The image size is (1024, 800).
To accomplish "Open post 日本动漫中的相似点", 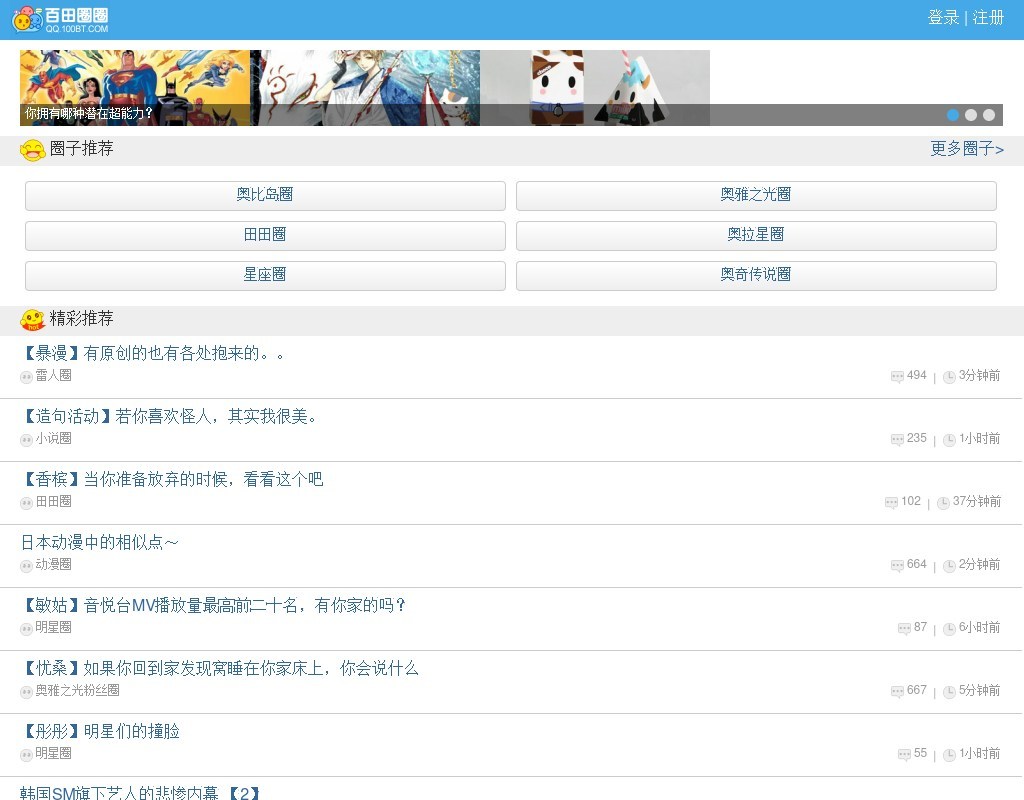I will pyautogui.click(x=100, y=542).
